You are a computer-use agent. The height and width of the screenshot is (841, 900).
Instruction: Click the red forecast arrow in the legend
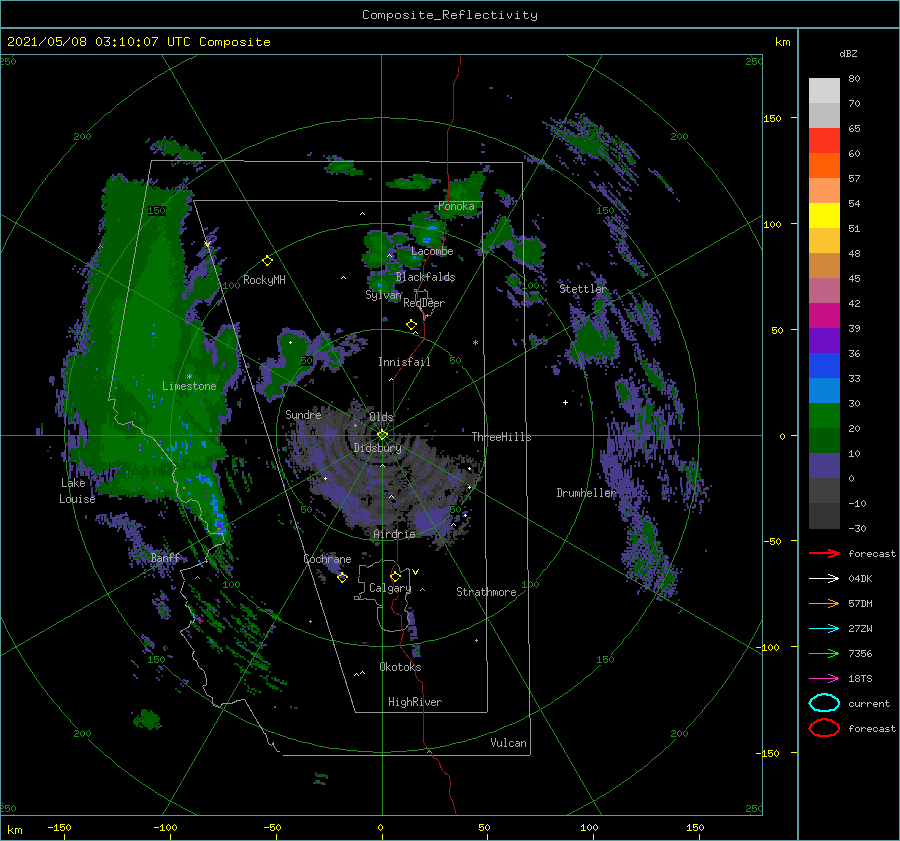click(824, 553)
